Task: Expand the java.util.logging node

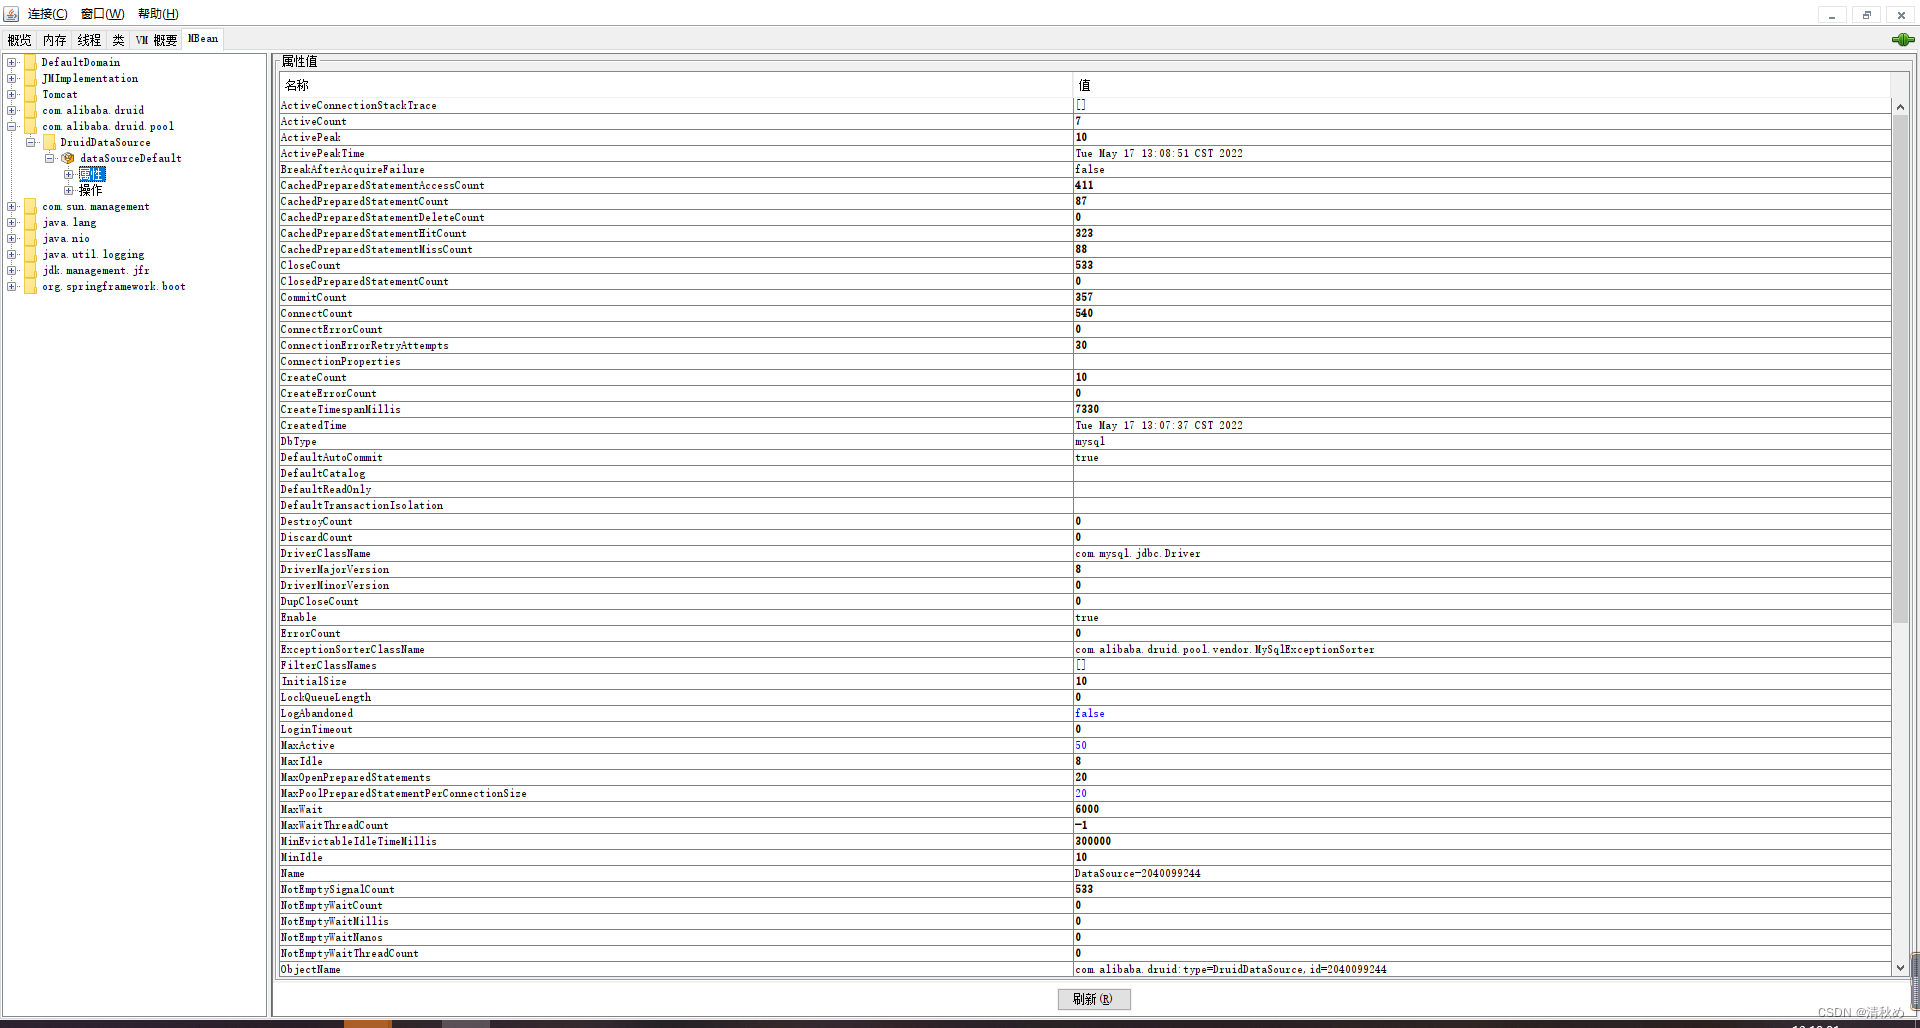Action: pos(12,254)
